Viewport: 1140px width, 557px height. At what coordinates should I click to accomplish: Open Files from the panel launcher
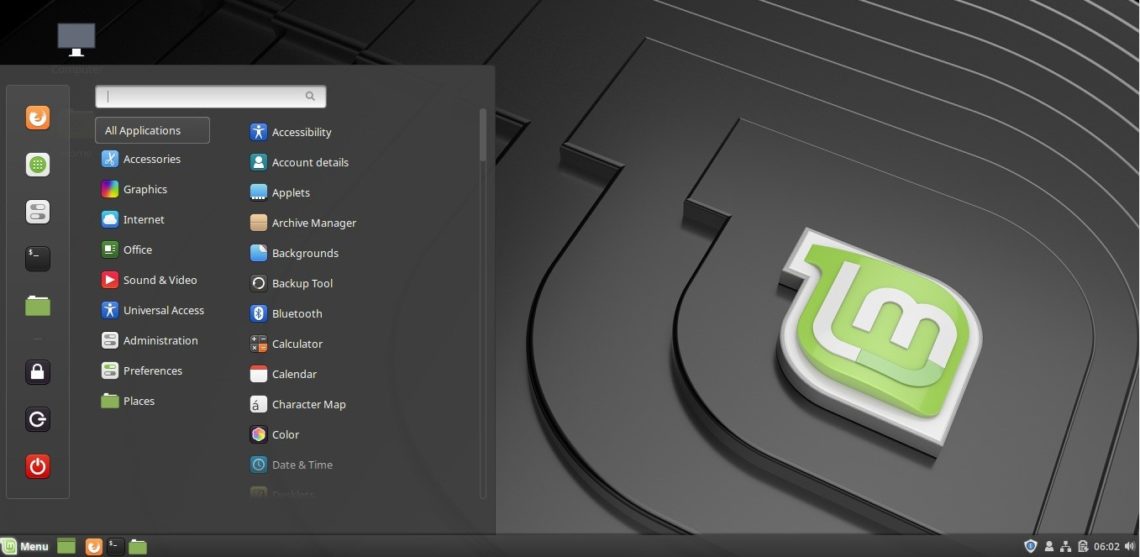(x=138, y=546)
